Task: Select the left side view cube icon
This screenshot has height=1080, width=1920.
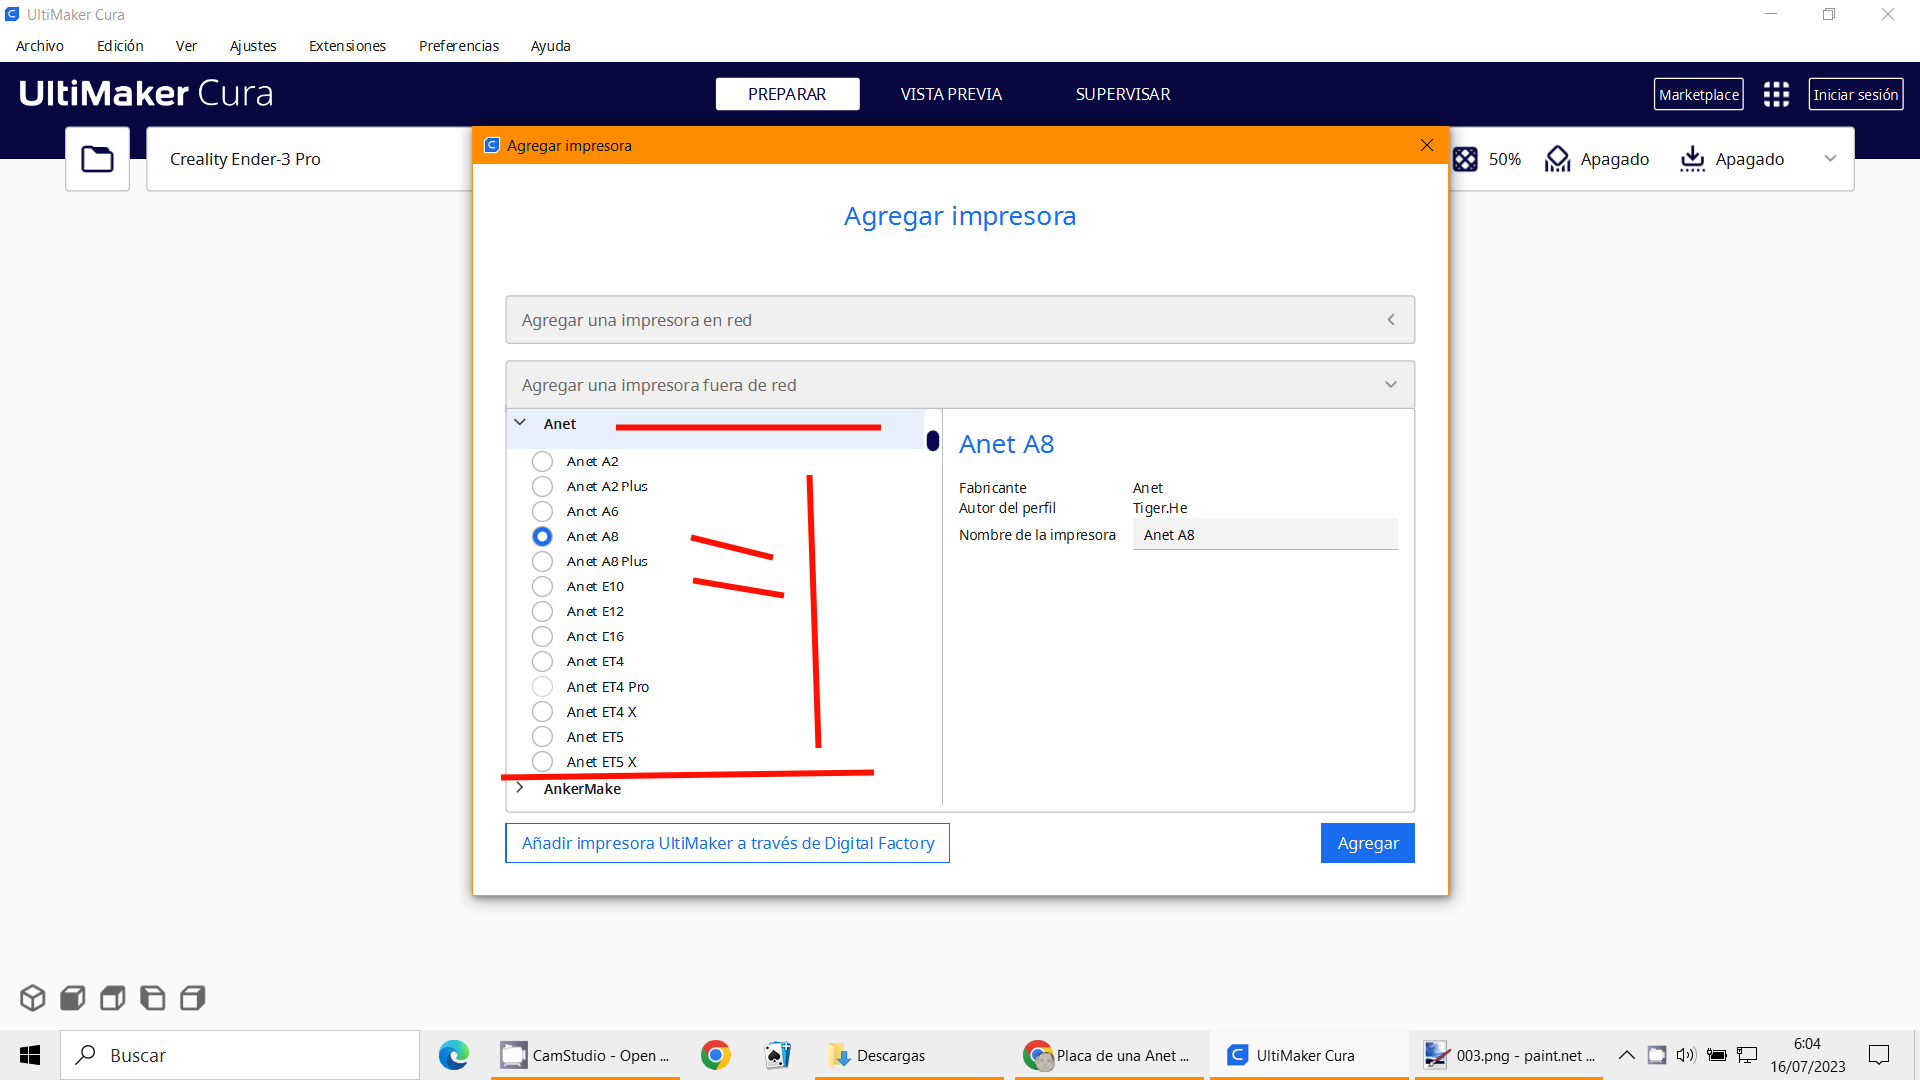Action: click(152, 997)
